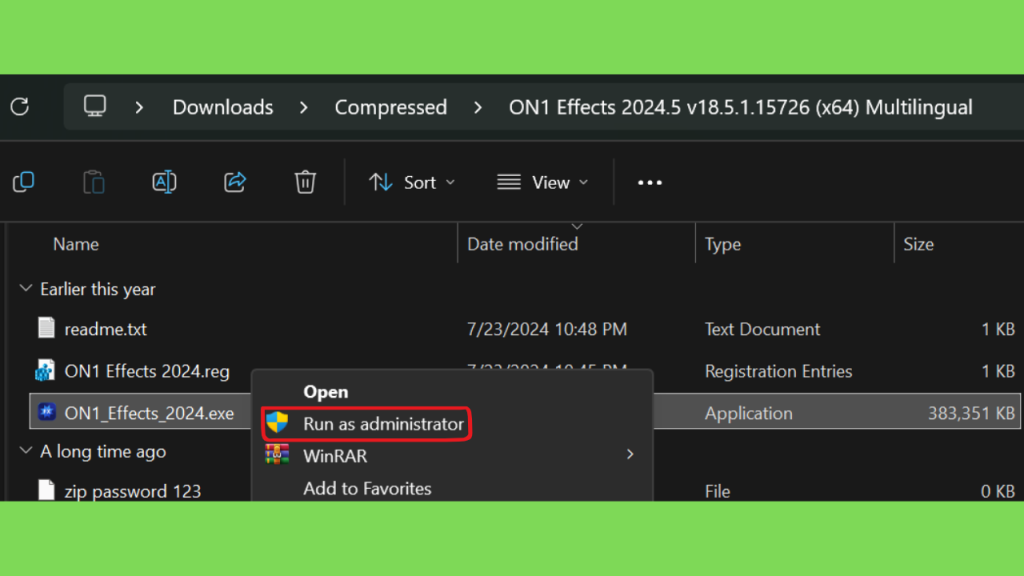1024x576 pixels.
Task: Sort by the Size column header
Action: coord(918,244)
